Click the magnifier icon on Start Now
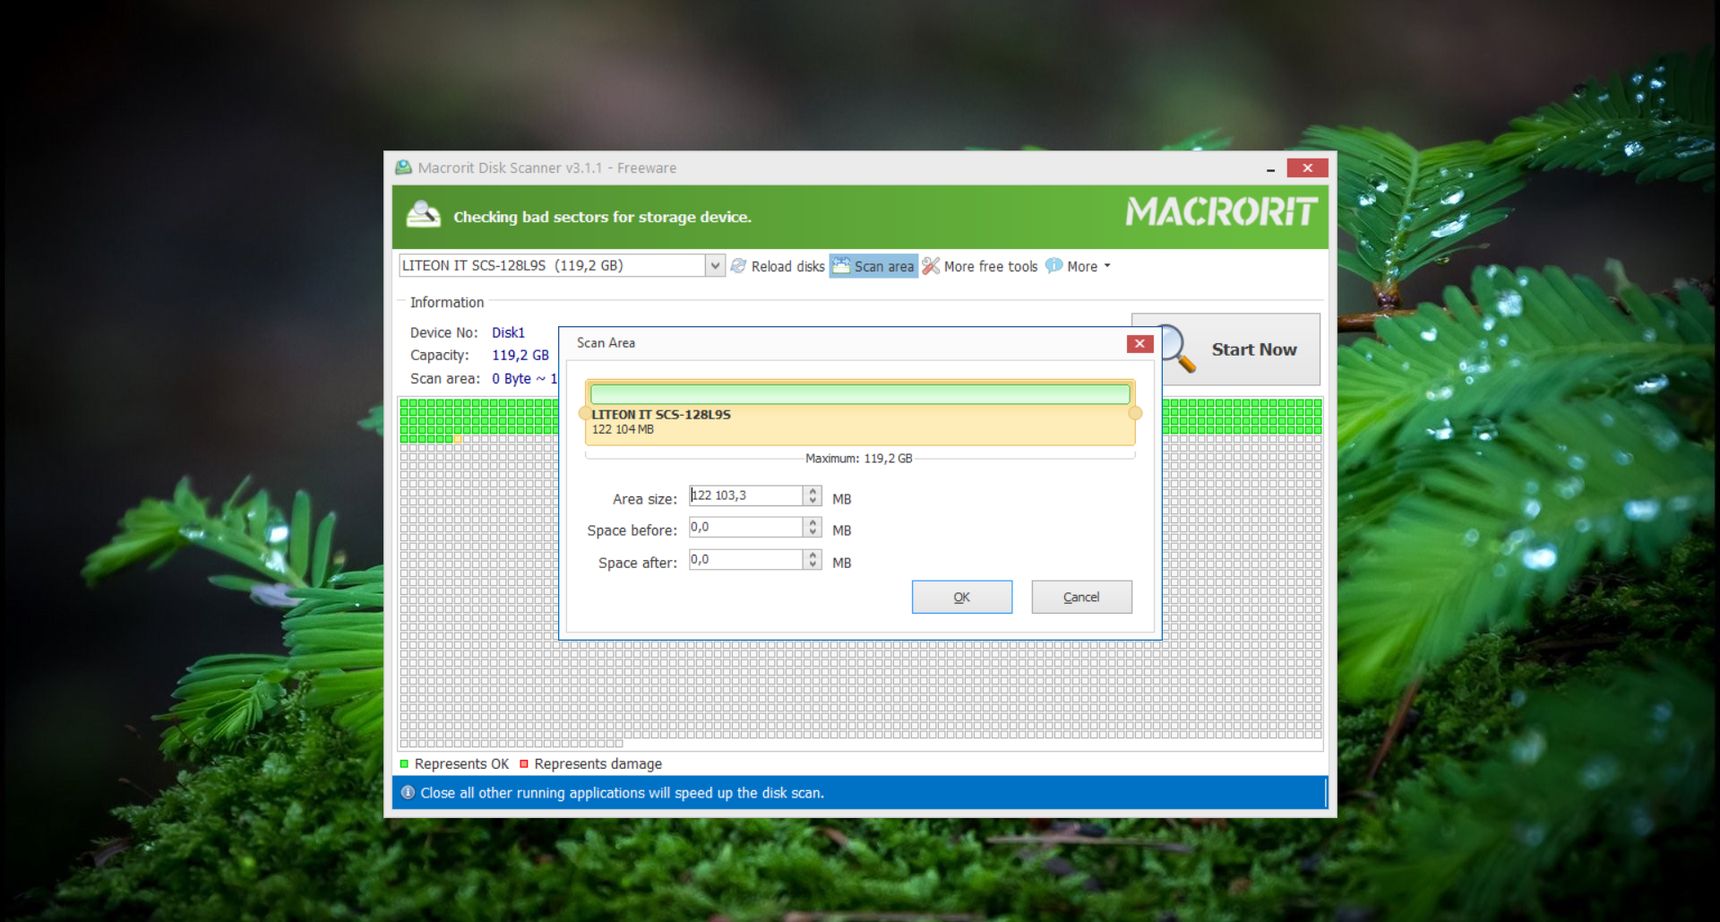Image resolution: width=1720 pixels, height=922 pixels. pos(1176,349)
